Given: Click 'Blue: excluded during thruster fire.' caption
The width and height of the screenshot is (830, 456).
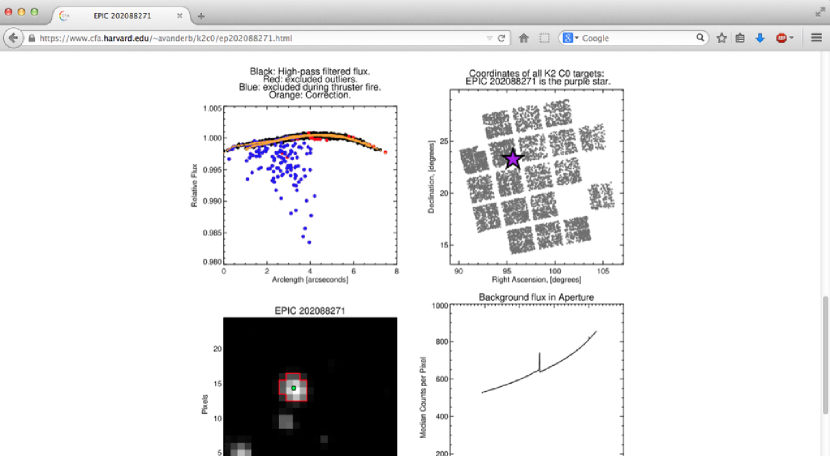Looking at the screenshot, I should (x=310, y=87).
